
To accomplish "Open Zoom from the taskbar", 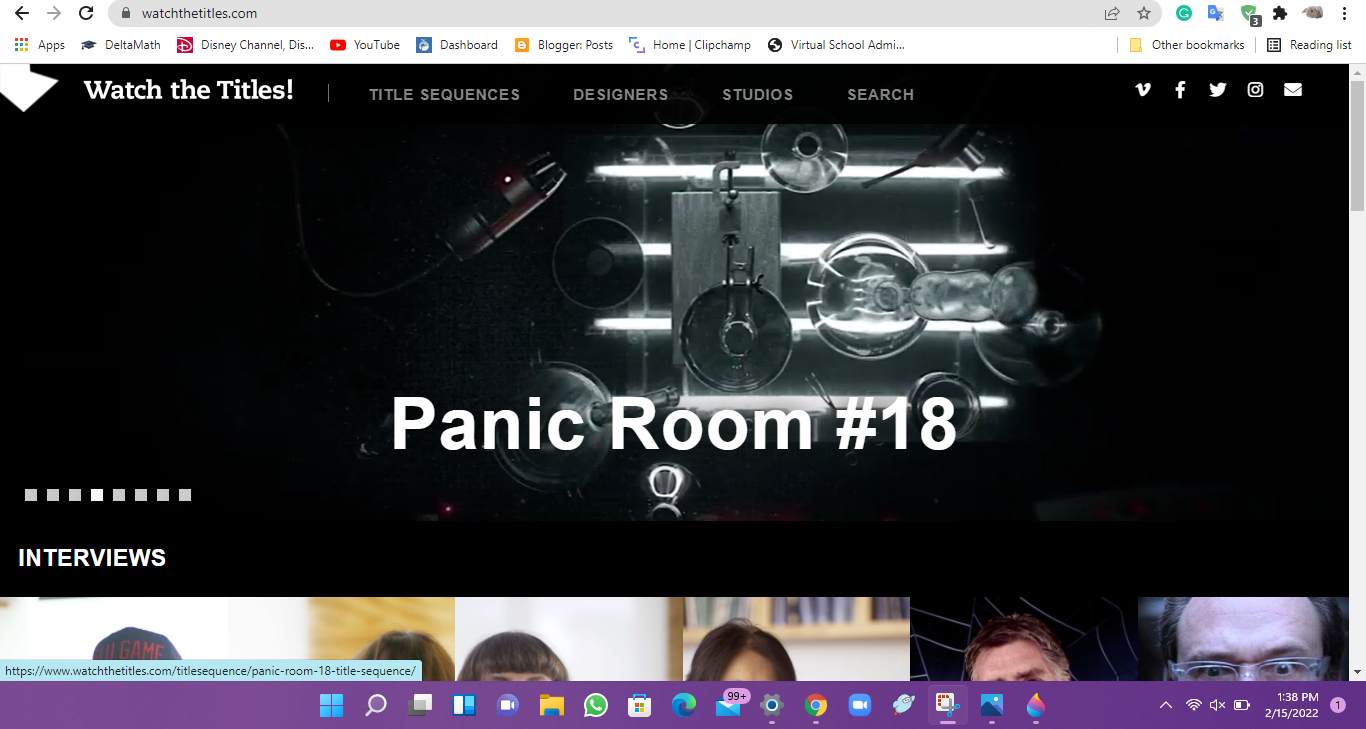I will click(859, 705).
